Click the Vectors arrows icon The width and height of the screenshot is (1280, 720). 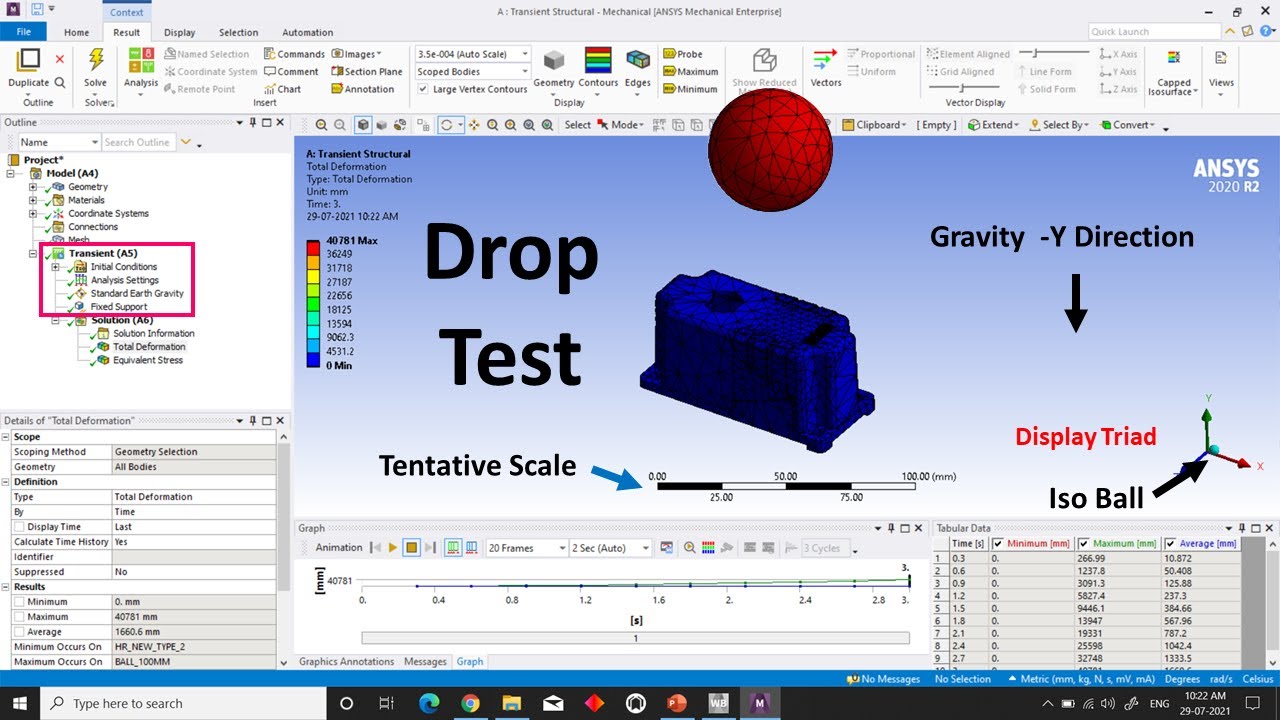825,60
